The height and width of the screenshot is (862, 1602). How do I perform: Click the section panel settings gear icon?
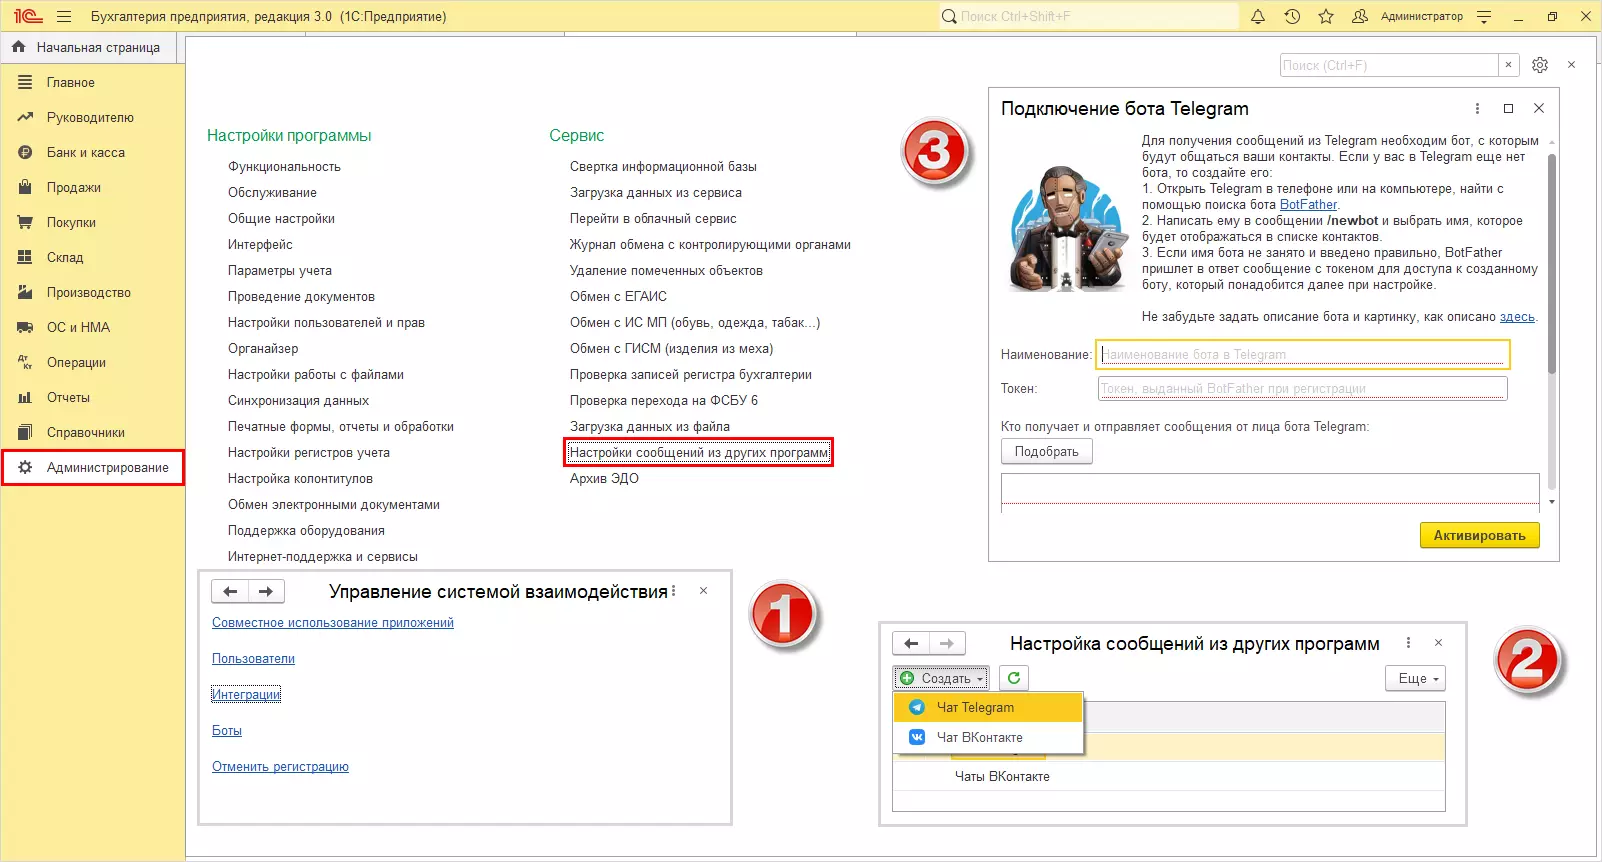pos(1540,65)
